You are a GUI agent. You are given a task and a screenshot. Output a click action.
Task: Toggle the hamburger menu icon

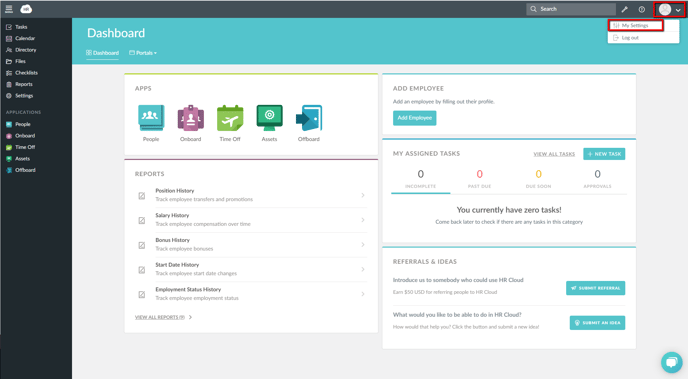point(9,9)
